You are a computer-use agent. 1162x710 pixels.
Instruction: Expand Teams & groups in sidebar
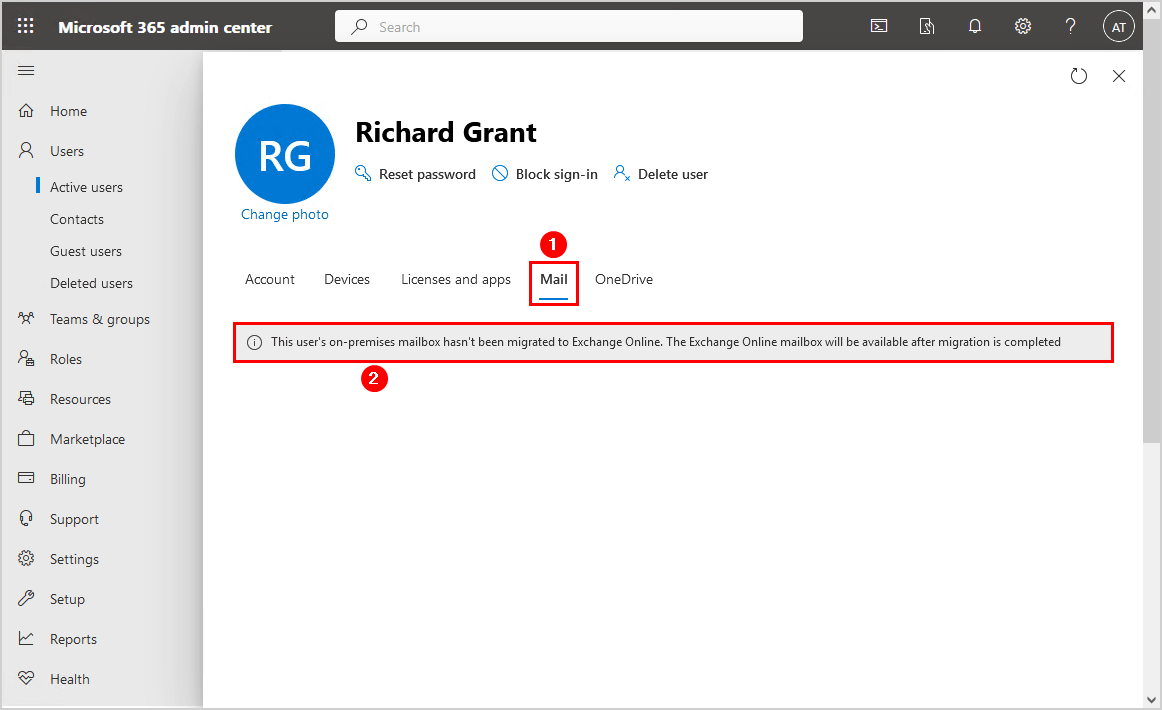pos(99,319)
